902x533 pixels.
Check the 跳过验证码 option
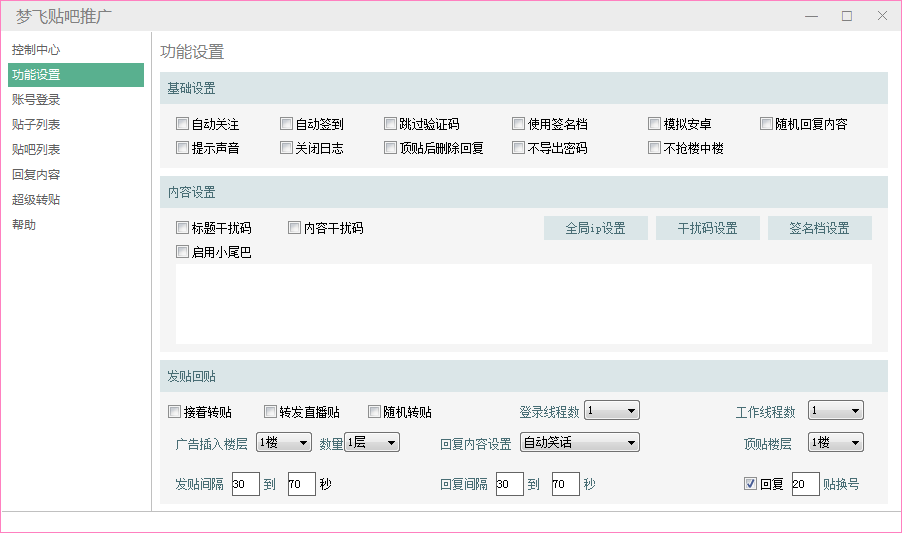pos(390,125)
